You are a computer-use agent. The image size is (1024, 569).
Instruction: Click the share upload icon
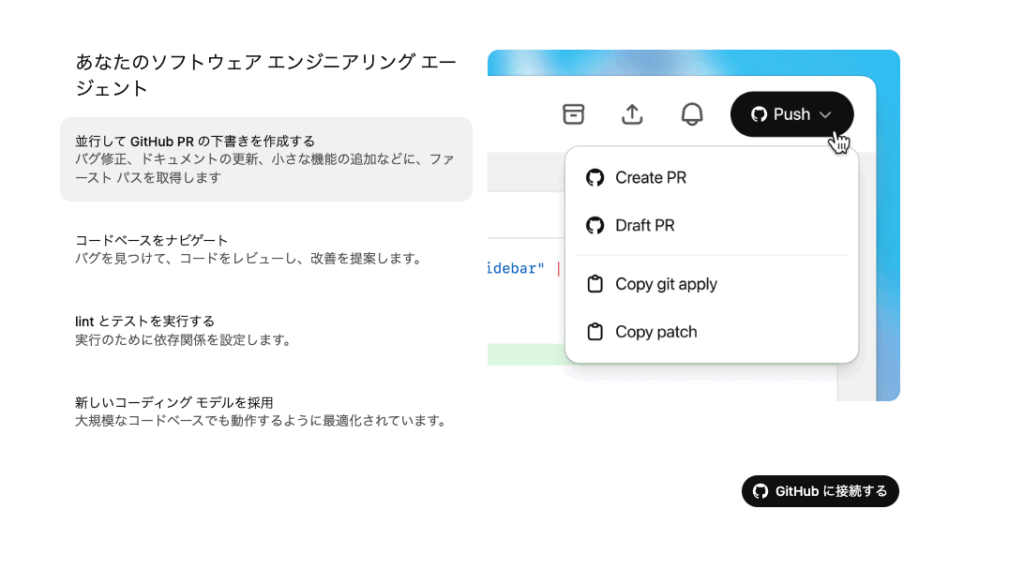coord(632,114)
